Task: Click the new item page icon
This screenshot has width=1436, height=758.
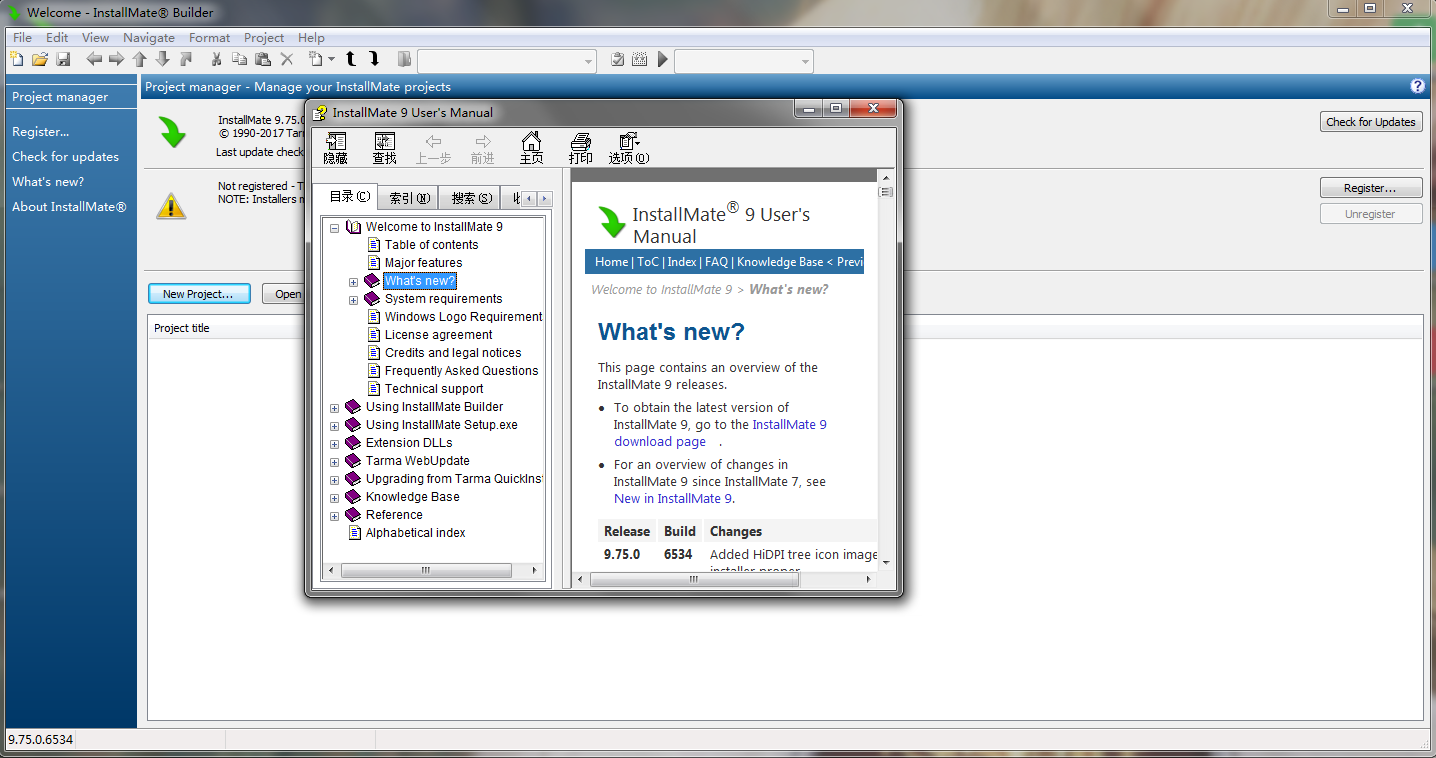Action: (x=315, y=60)
